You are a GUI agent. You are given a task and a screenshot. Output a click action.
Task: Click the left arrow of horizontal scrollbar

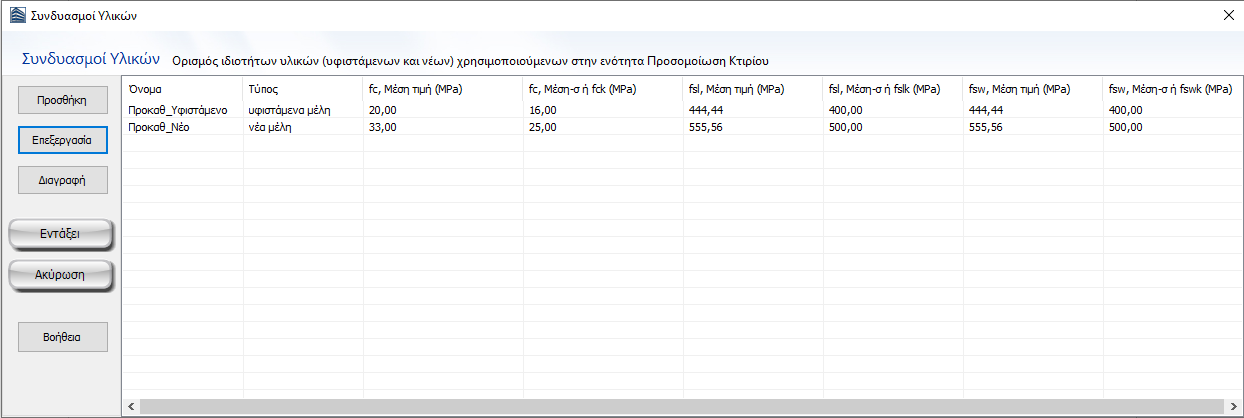pyautogui.click(x=131, y=406)
